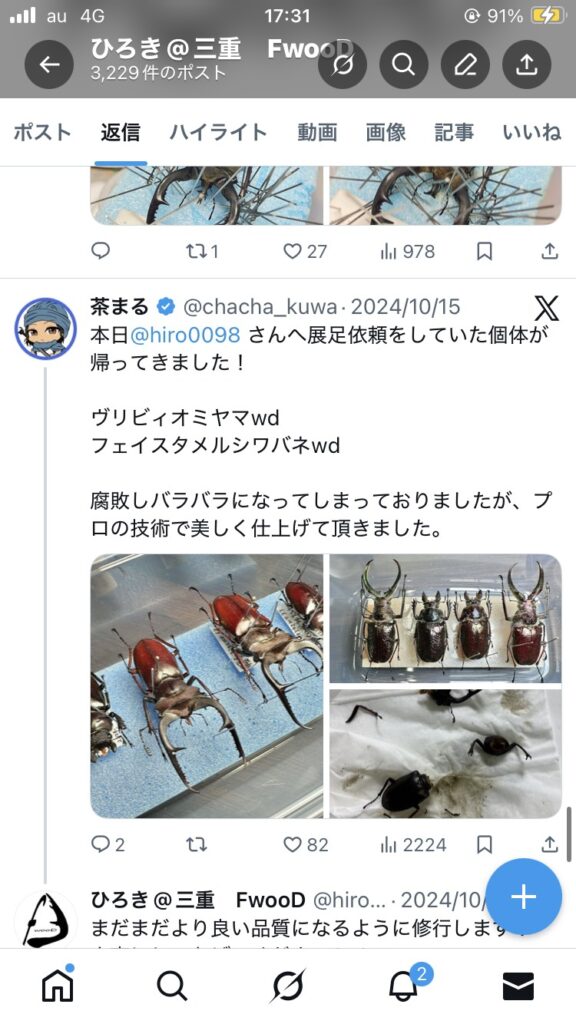Open the @hiro0098 mention link
Viewport: 576px width, 1024px height.
pyautogui.click(x=185, y=335)
